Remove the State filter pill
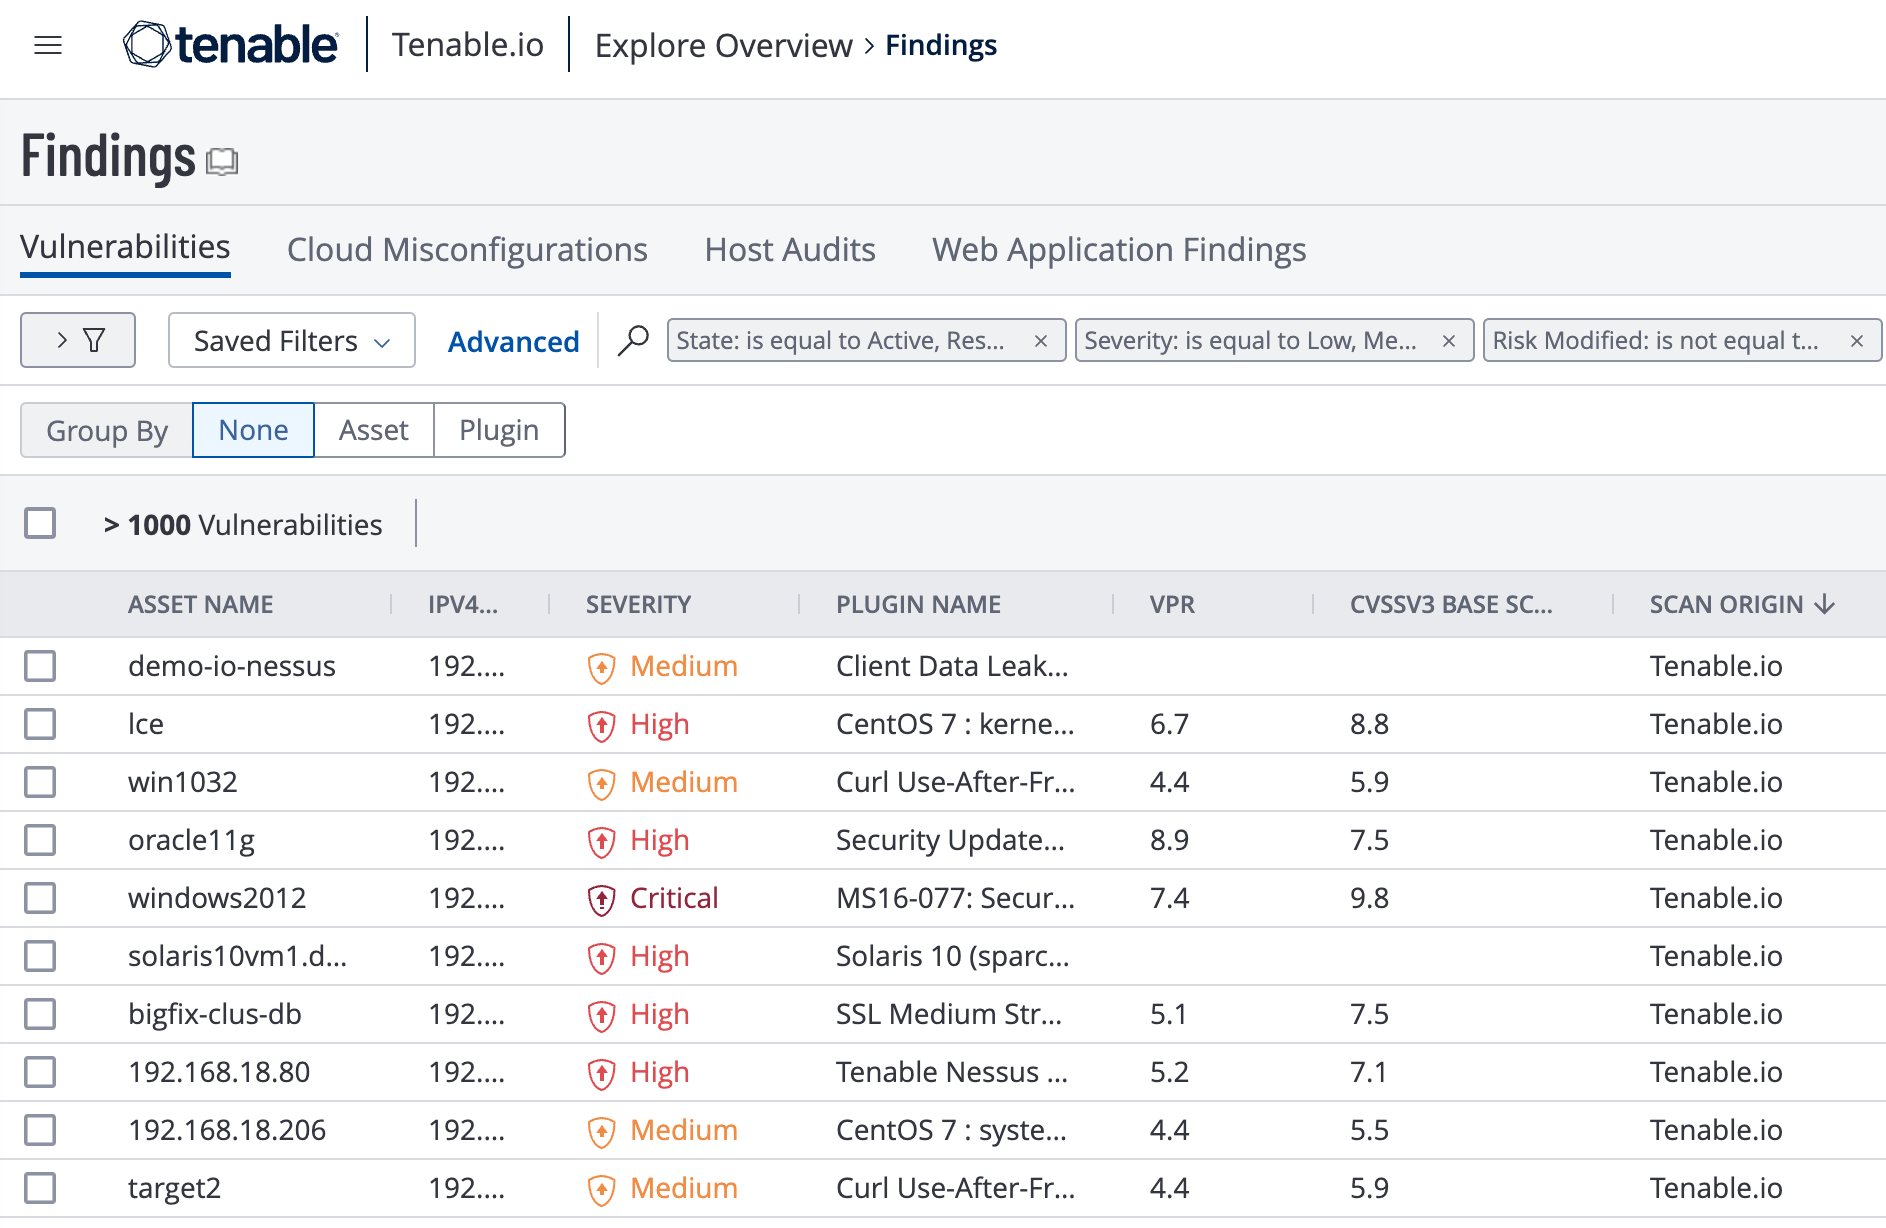This screenshot has height=1228, width=1886. (x=1041, y=340)
